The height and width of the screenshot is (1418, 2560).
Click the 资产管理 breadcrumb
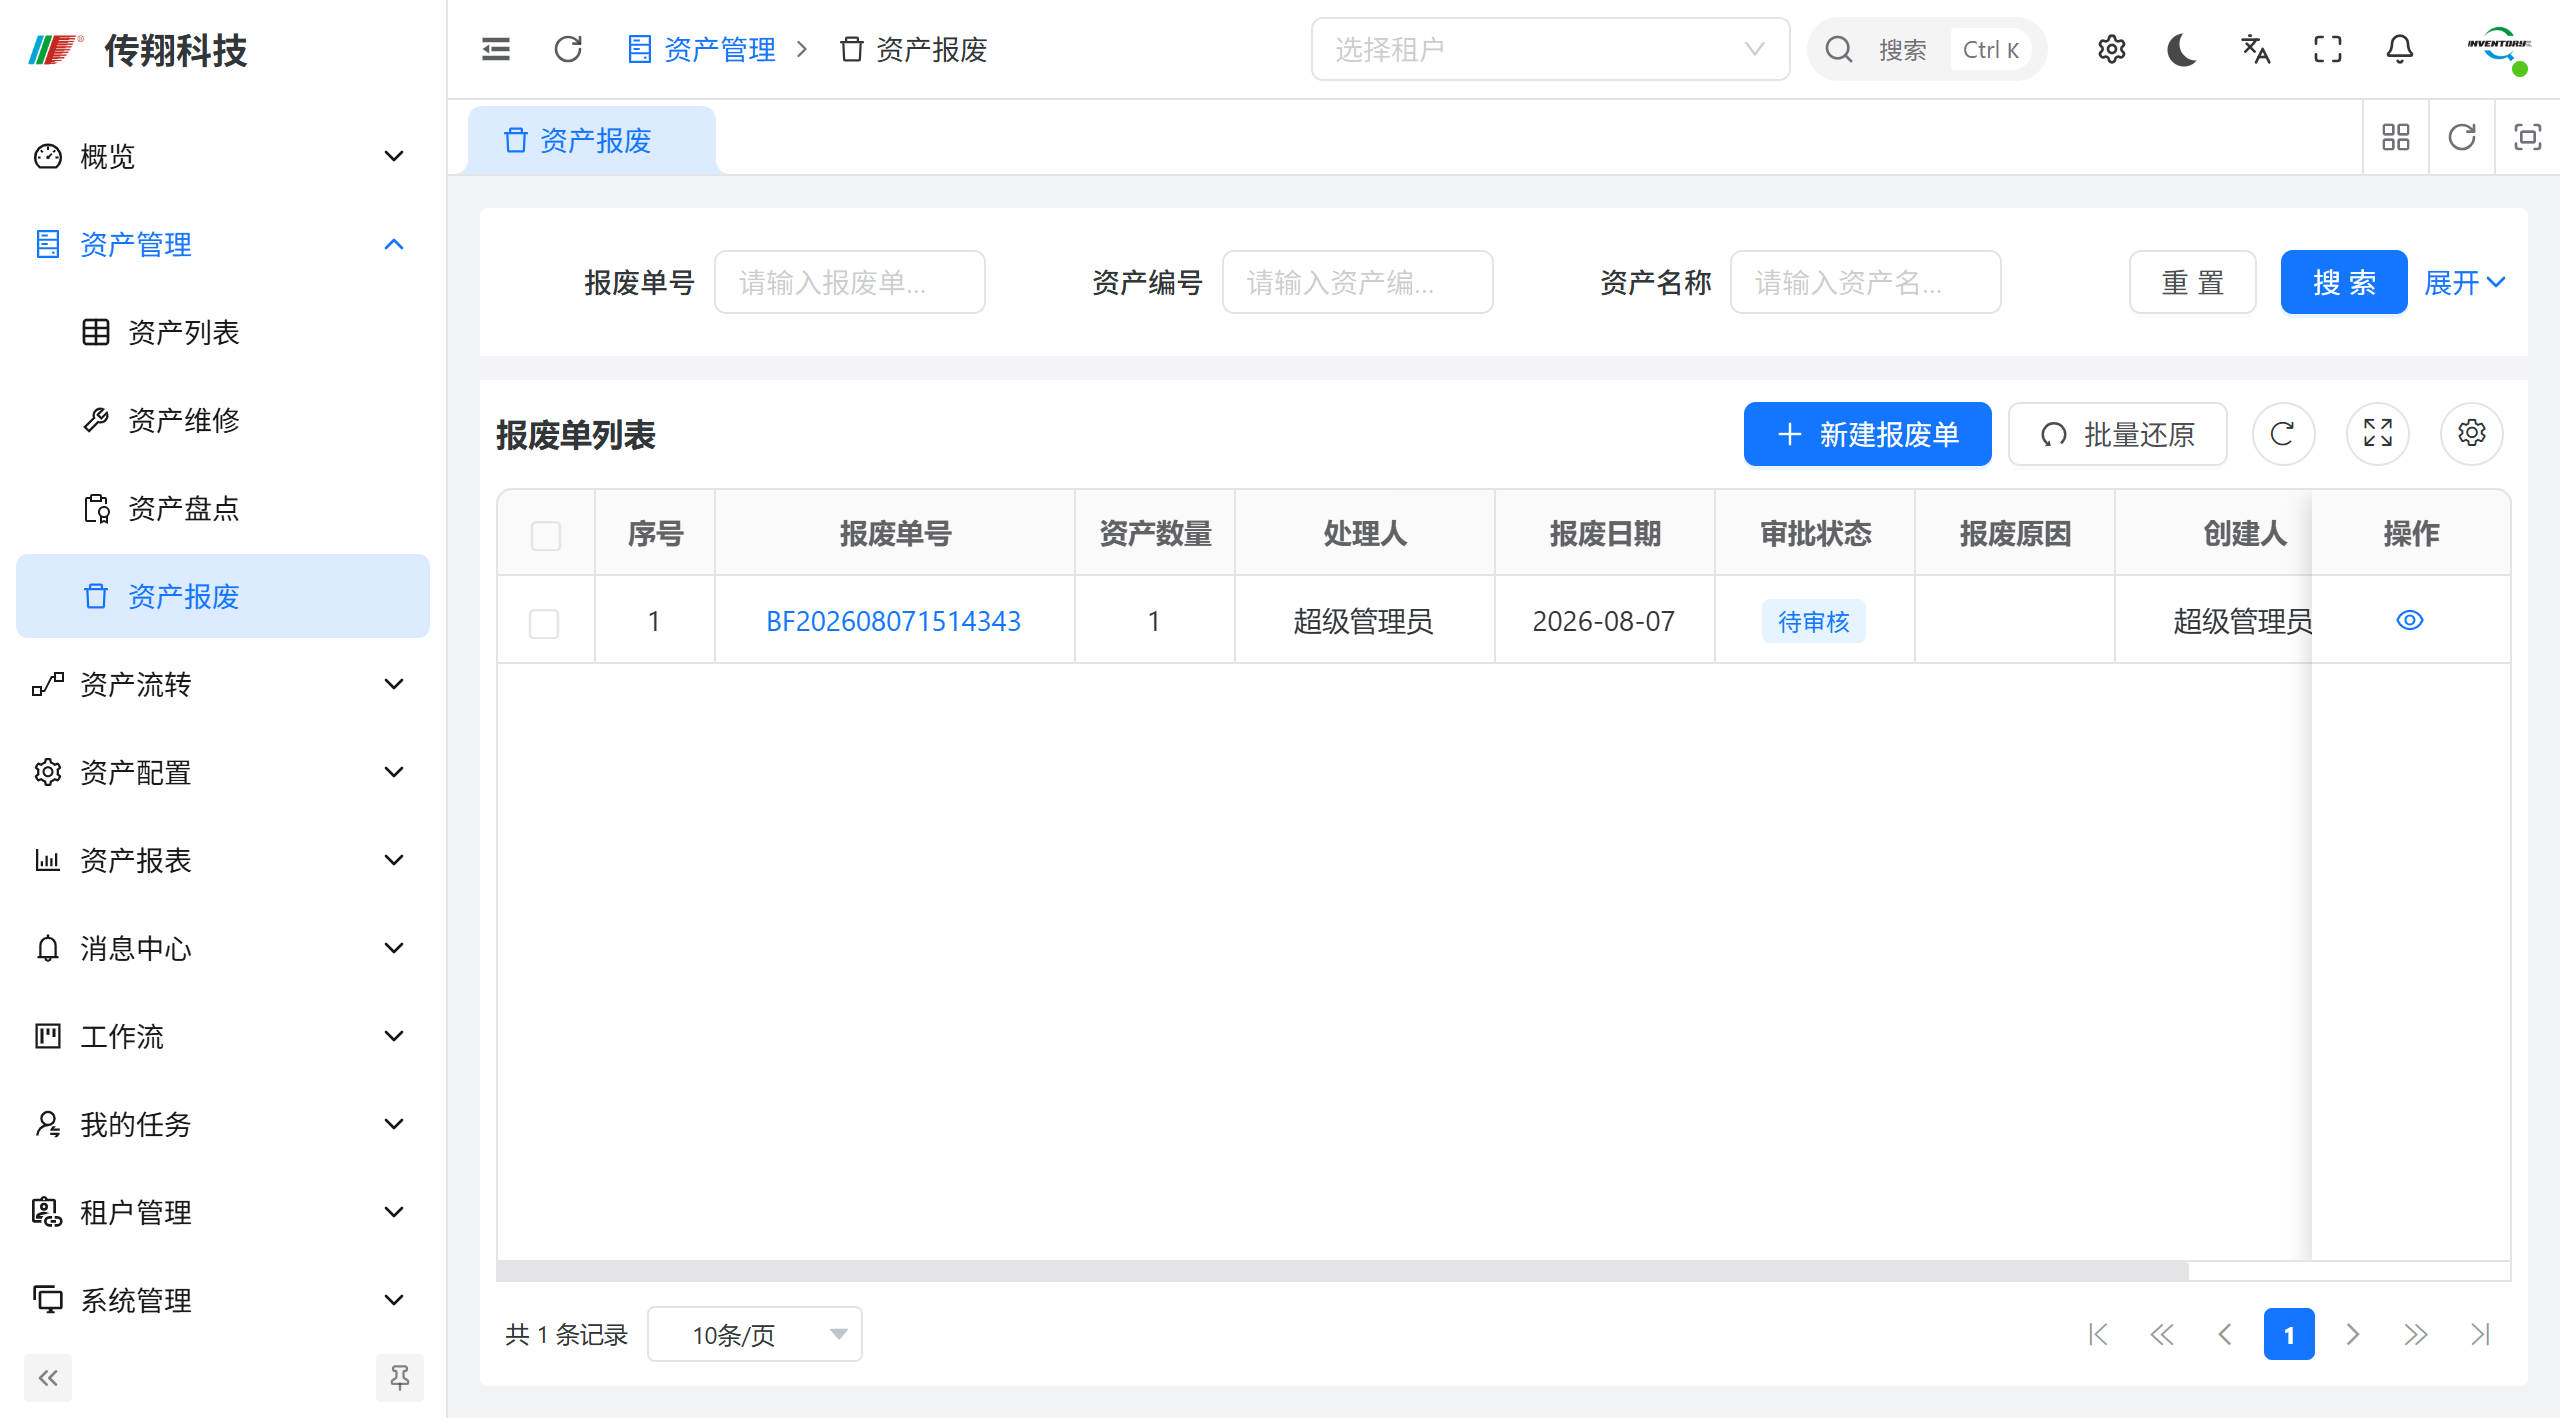(x=702, y=49)
